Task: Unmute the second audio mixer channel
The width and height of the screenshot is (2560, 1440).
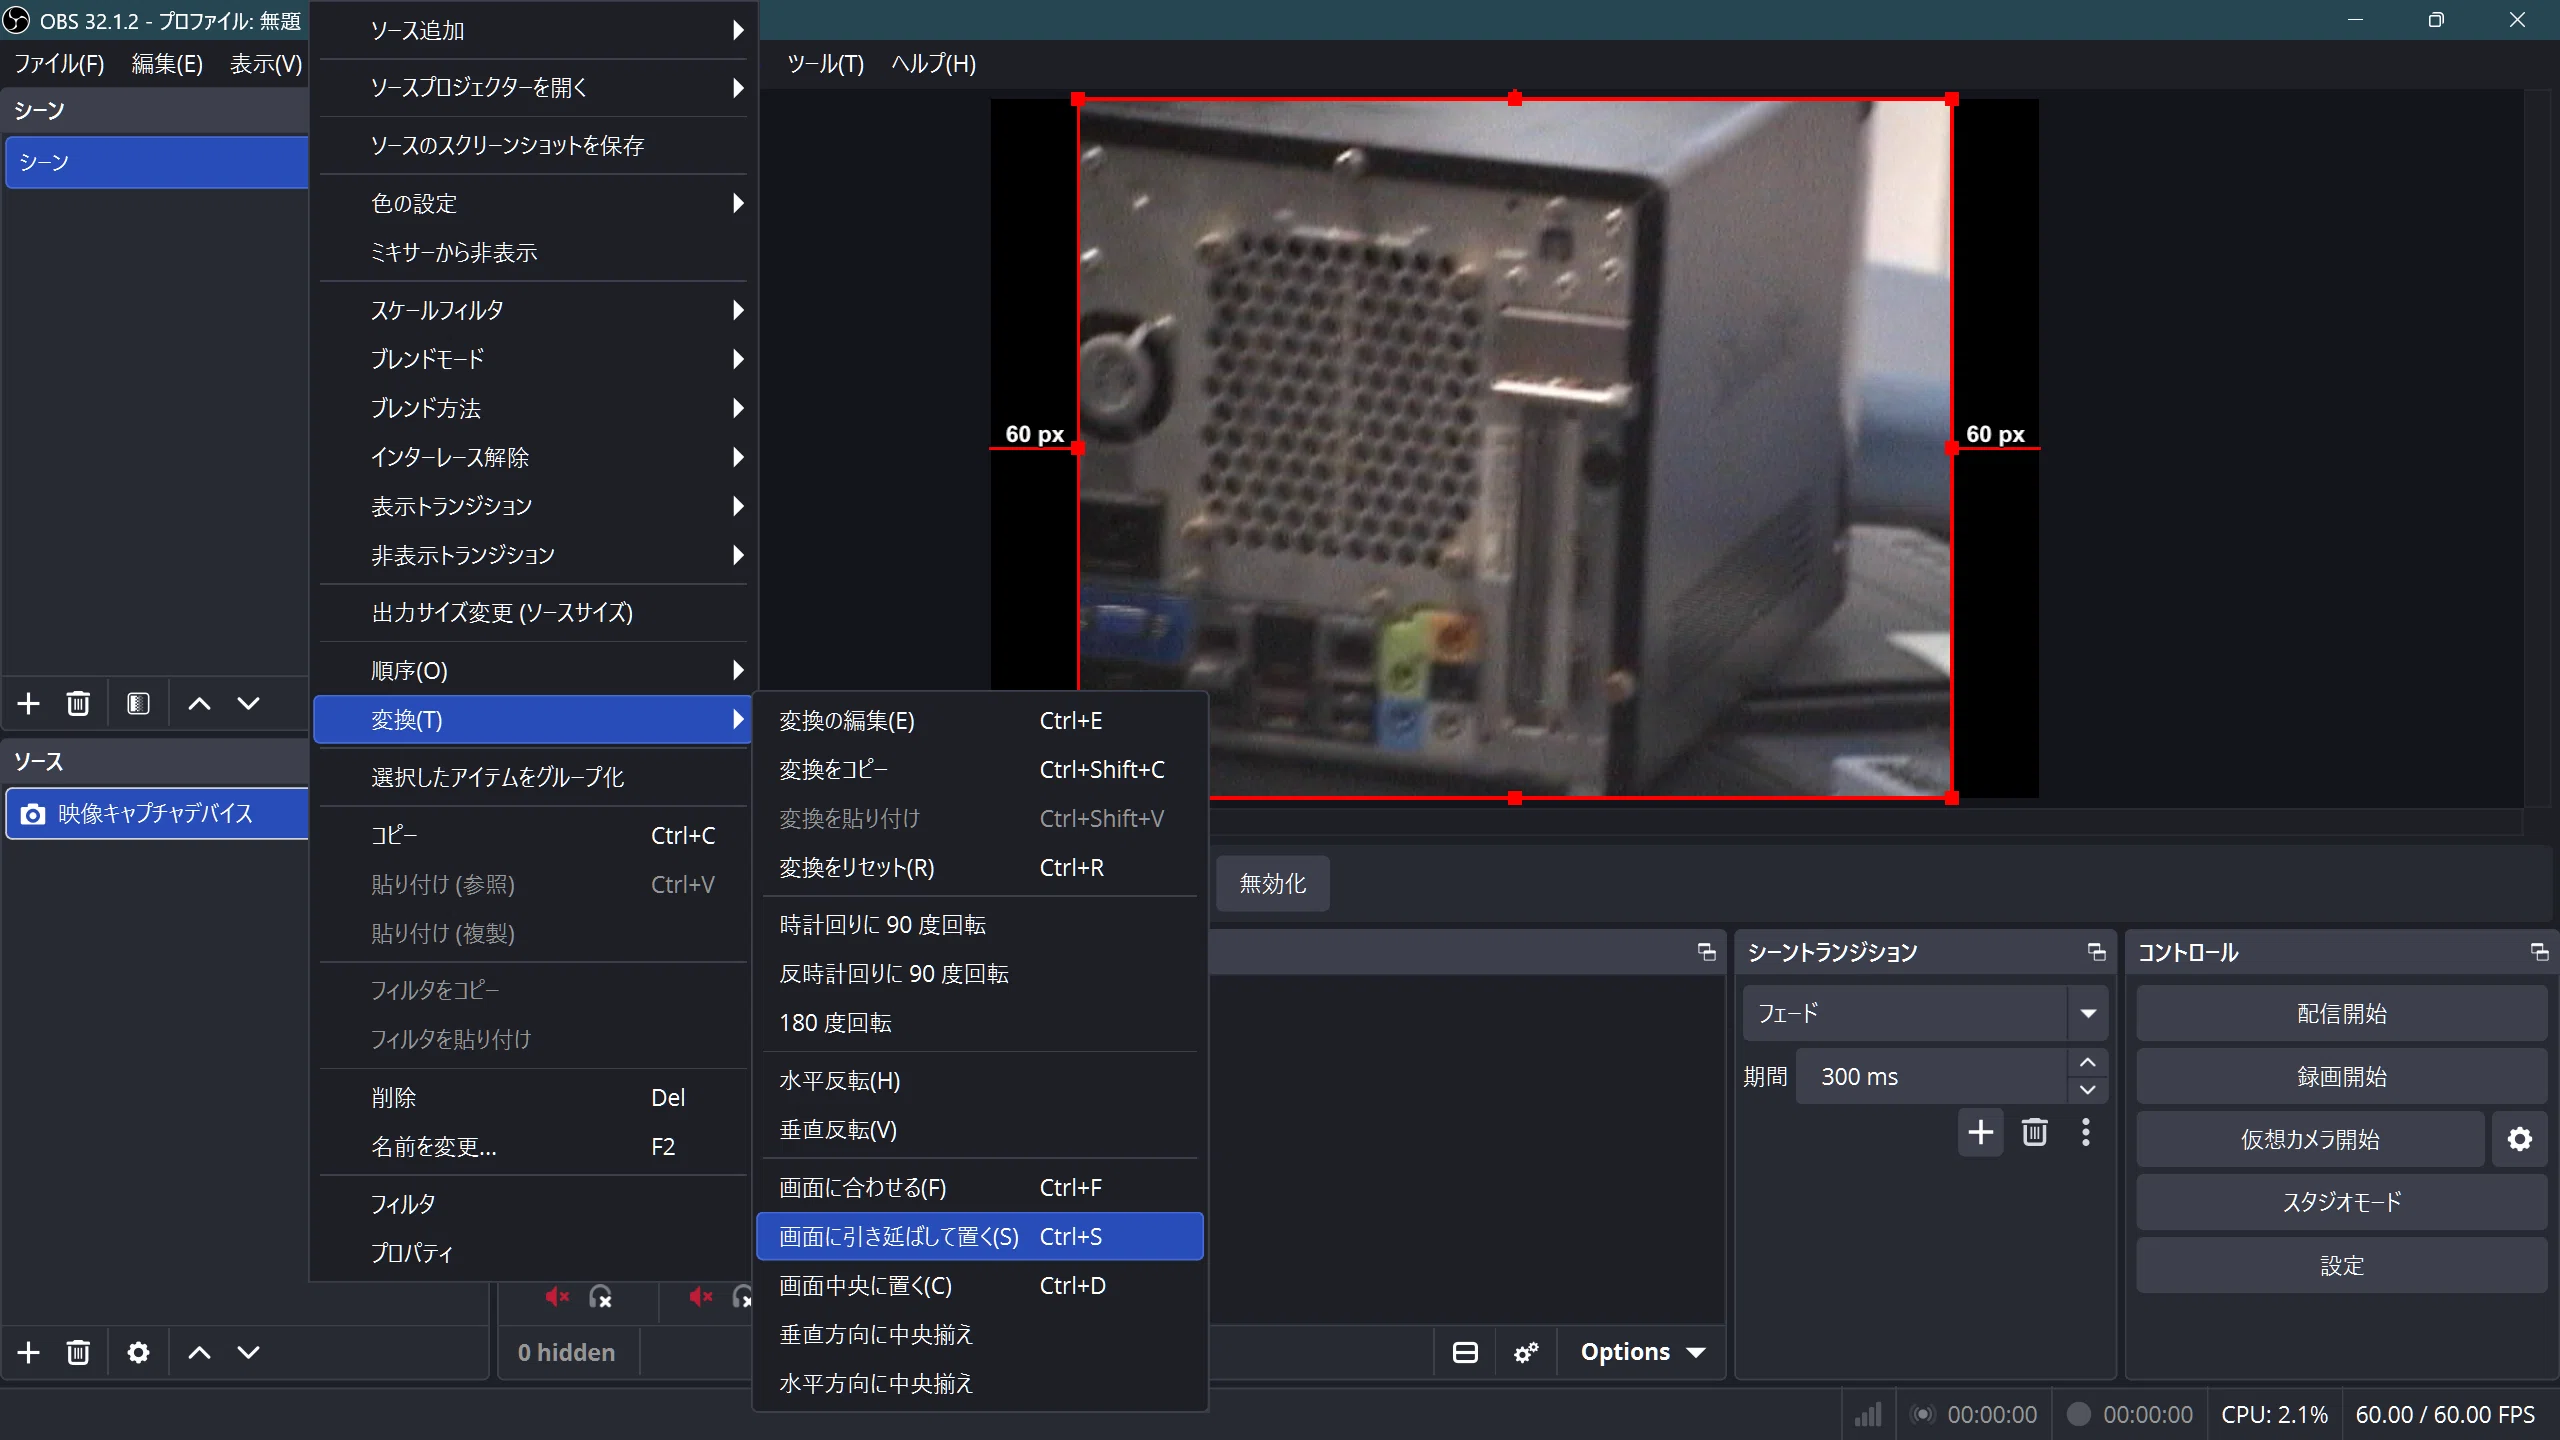Action: [701, 1297]
